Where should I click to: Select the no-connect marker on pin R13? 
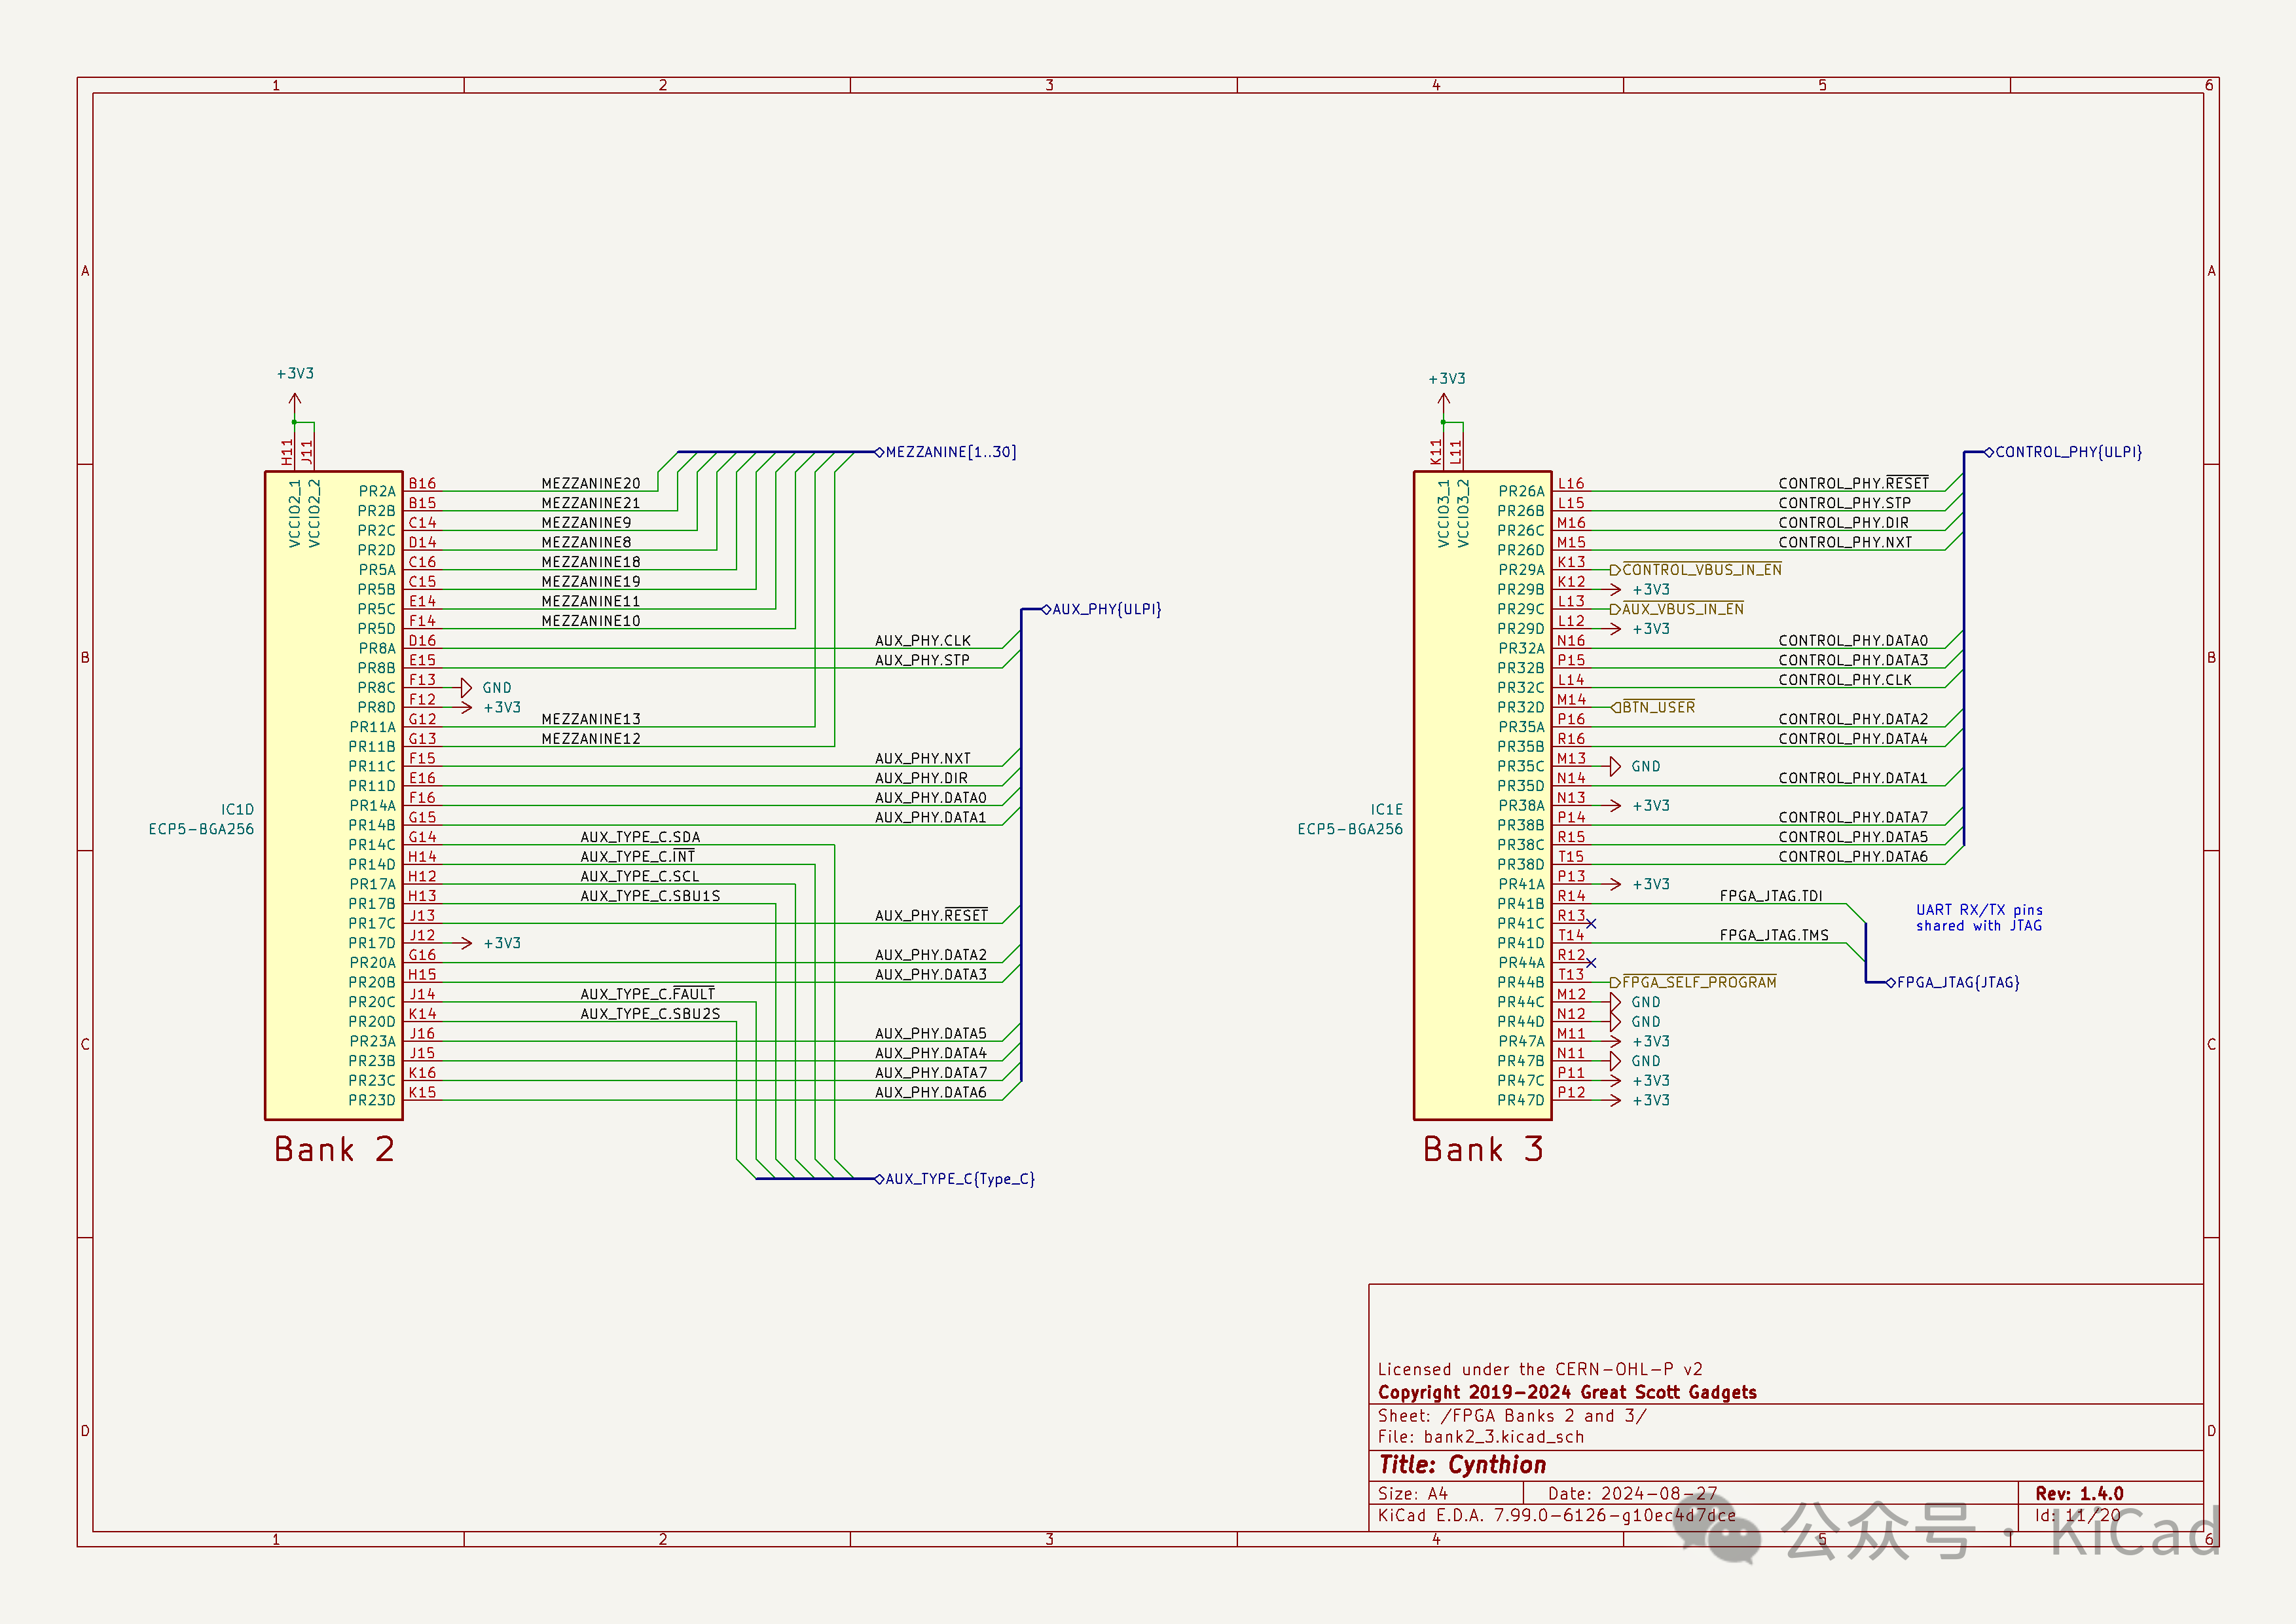(1591, 924)
